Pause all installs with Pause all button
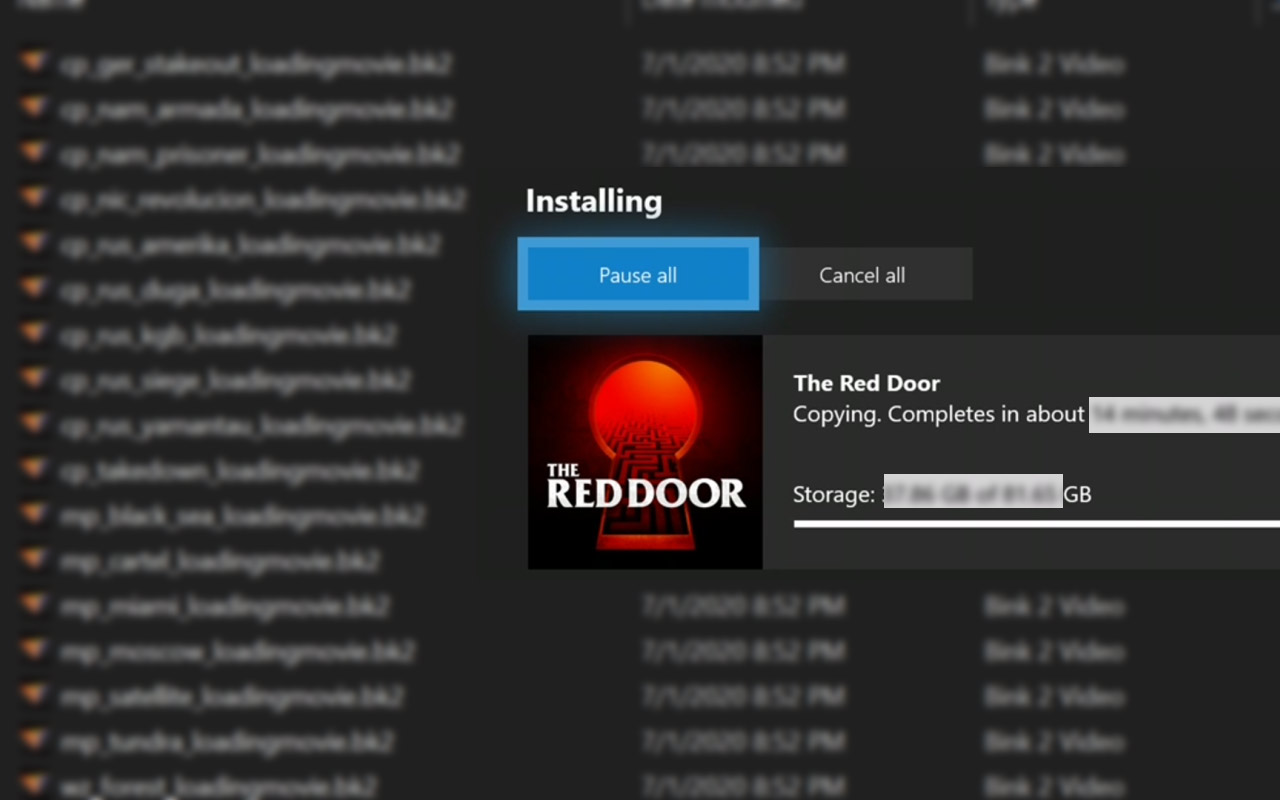The image size is (1280, 800). click(x=638, y=274)
